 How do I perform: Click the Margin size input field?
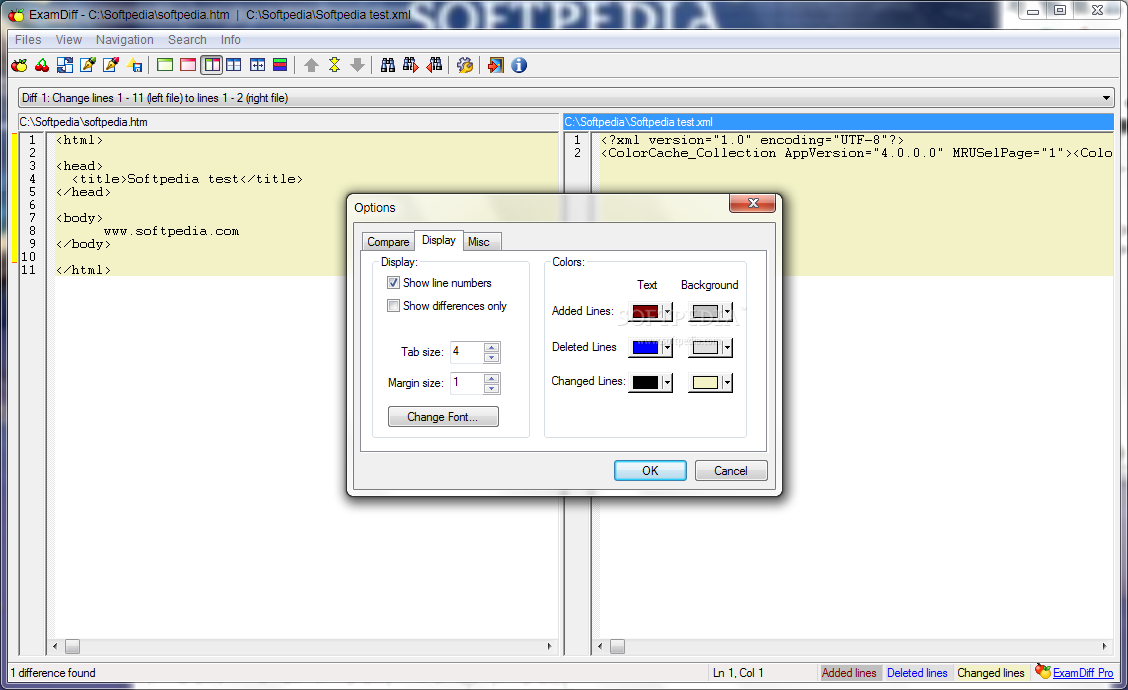[x=467, y=383]
